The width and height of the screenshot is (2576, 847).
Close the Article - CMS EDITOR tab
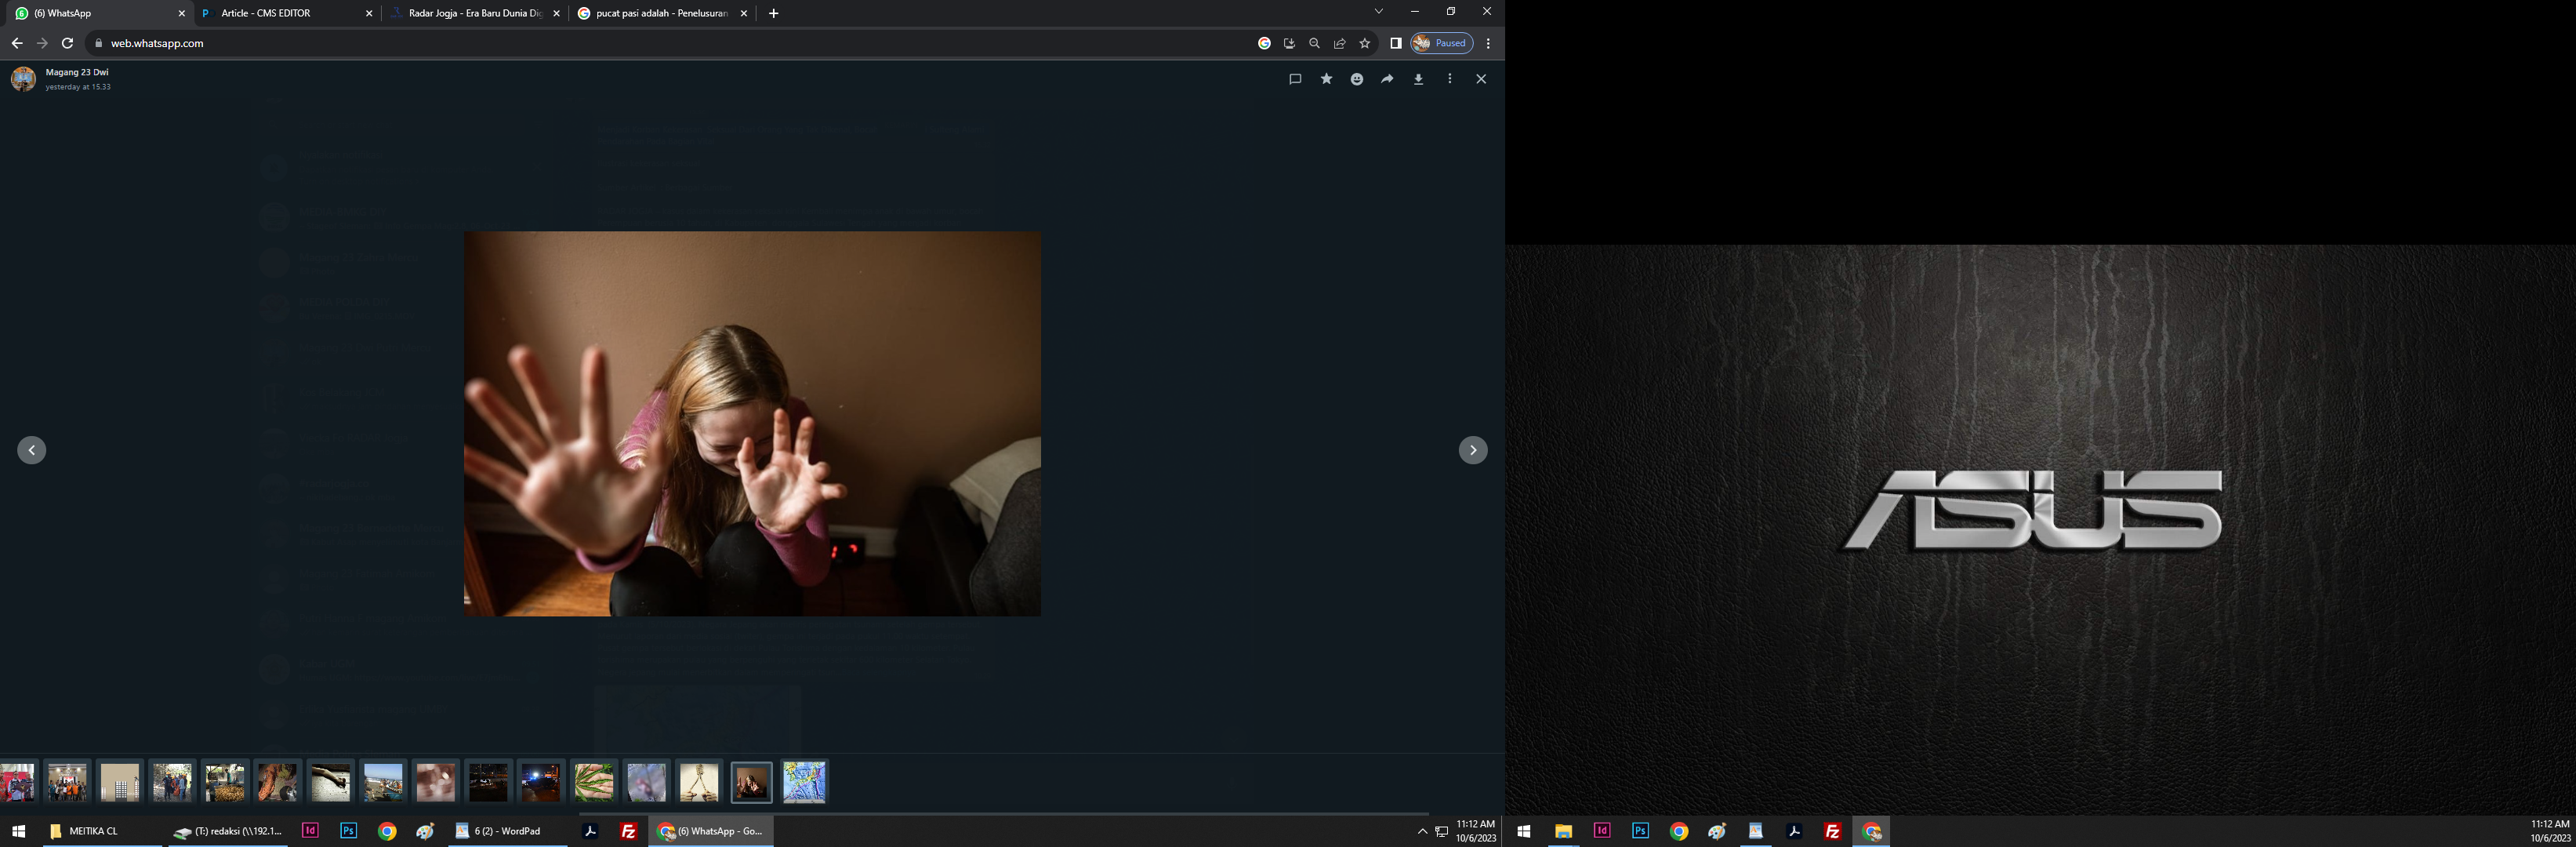click(x=369, y=14)
